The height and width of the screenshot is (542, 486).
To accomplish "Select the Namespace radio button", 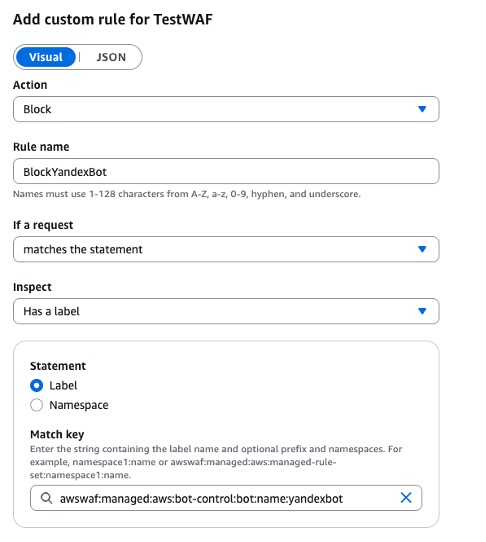I will pyautogui.click(x=37, y=405).
